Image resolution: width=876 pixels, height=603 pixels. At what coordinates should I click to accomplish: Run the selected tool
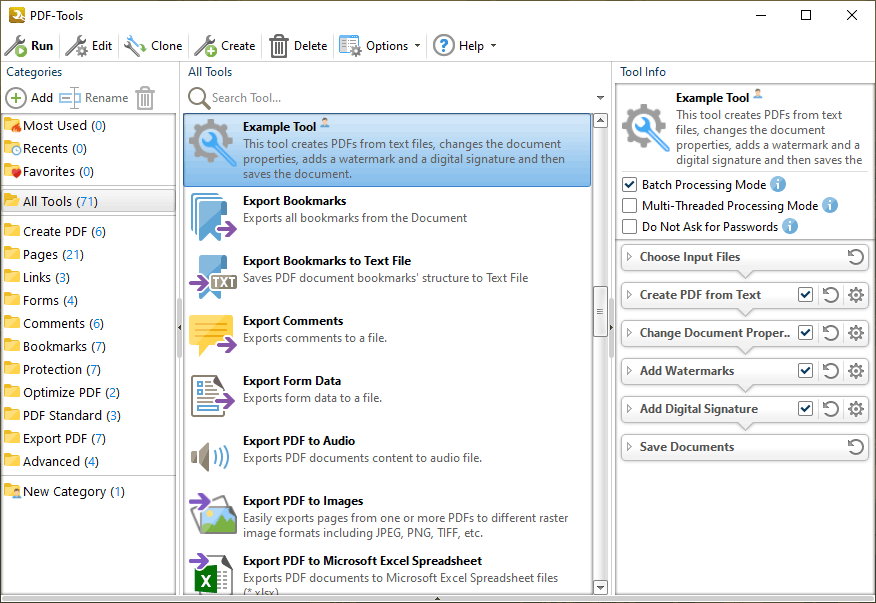click(x=29, y=46)
